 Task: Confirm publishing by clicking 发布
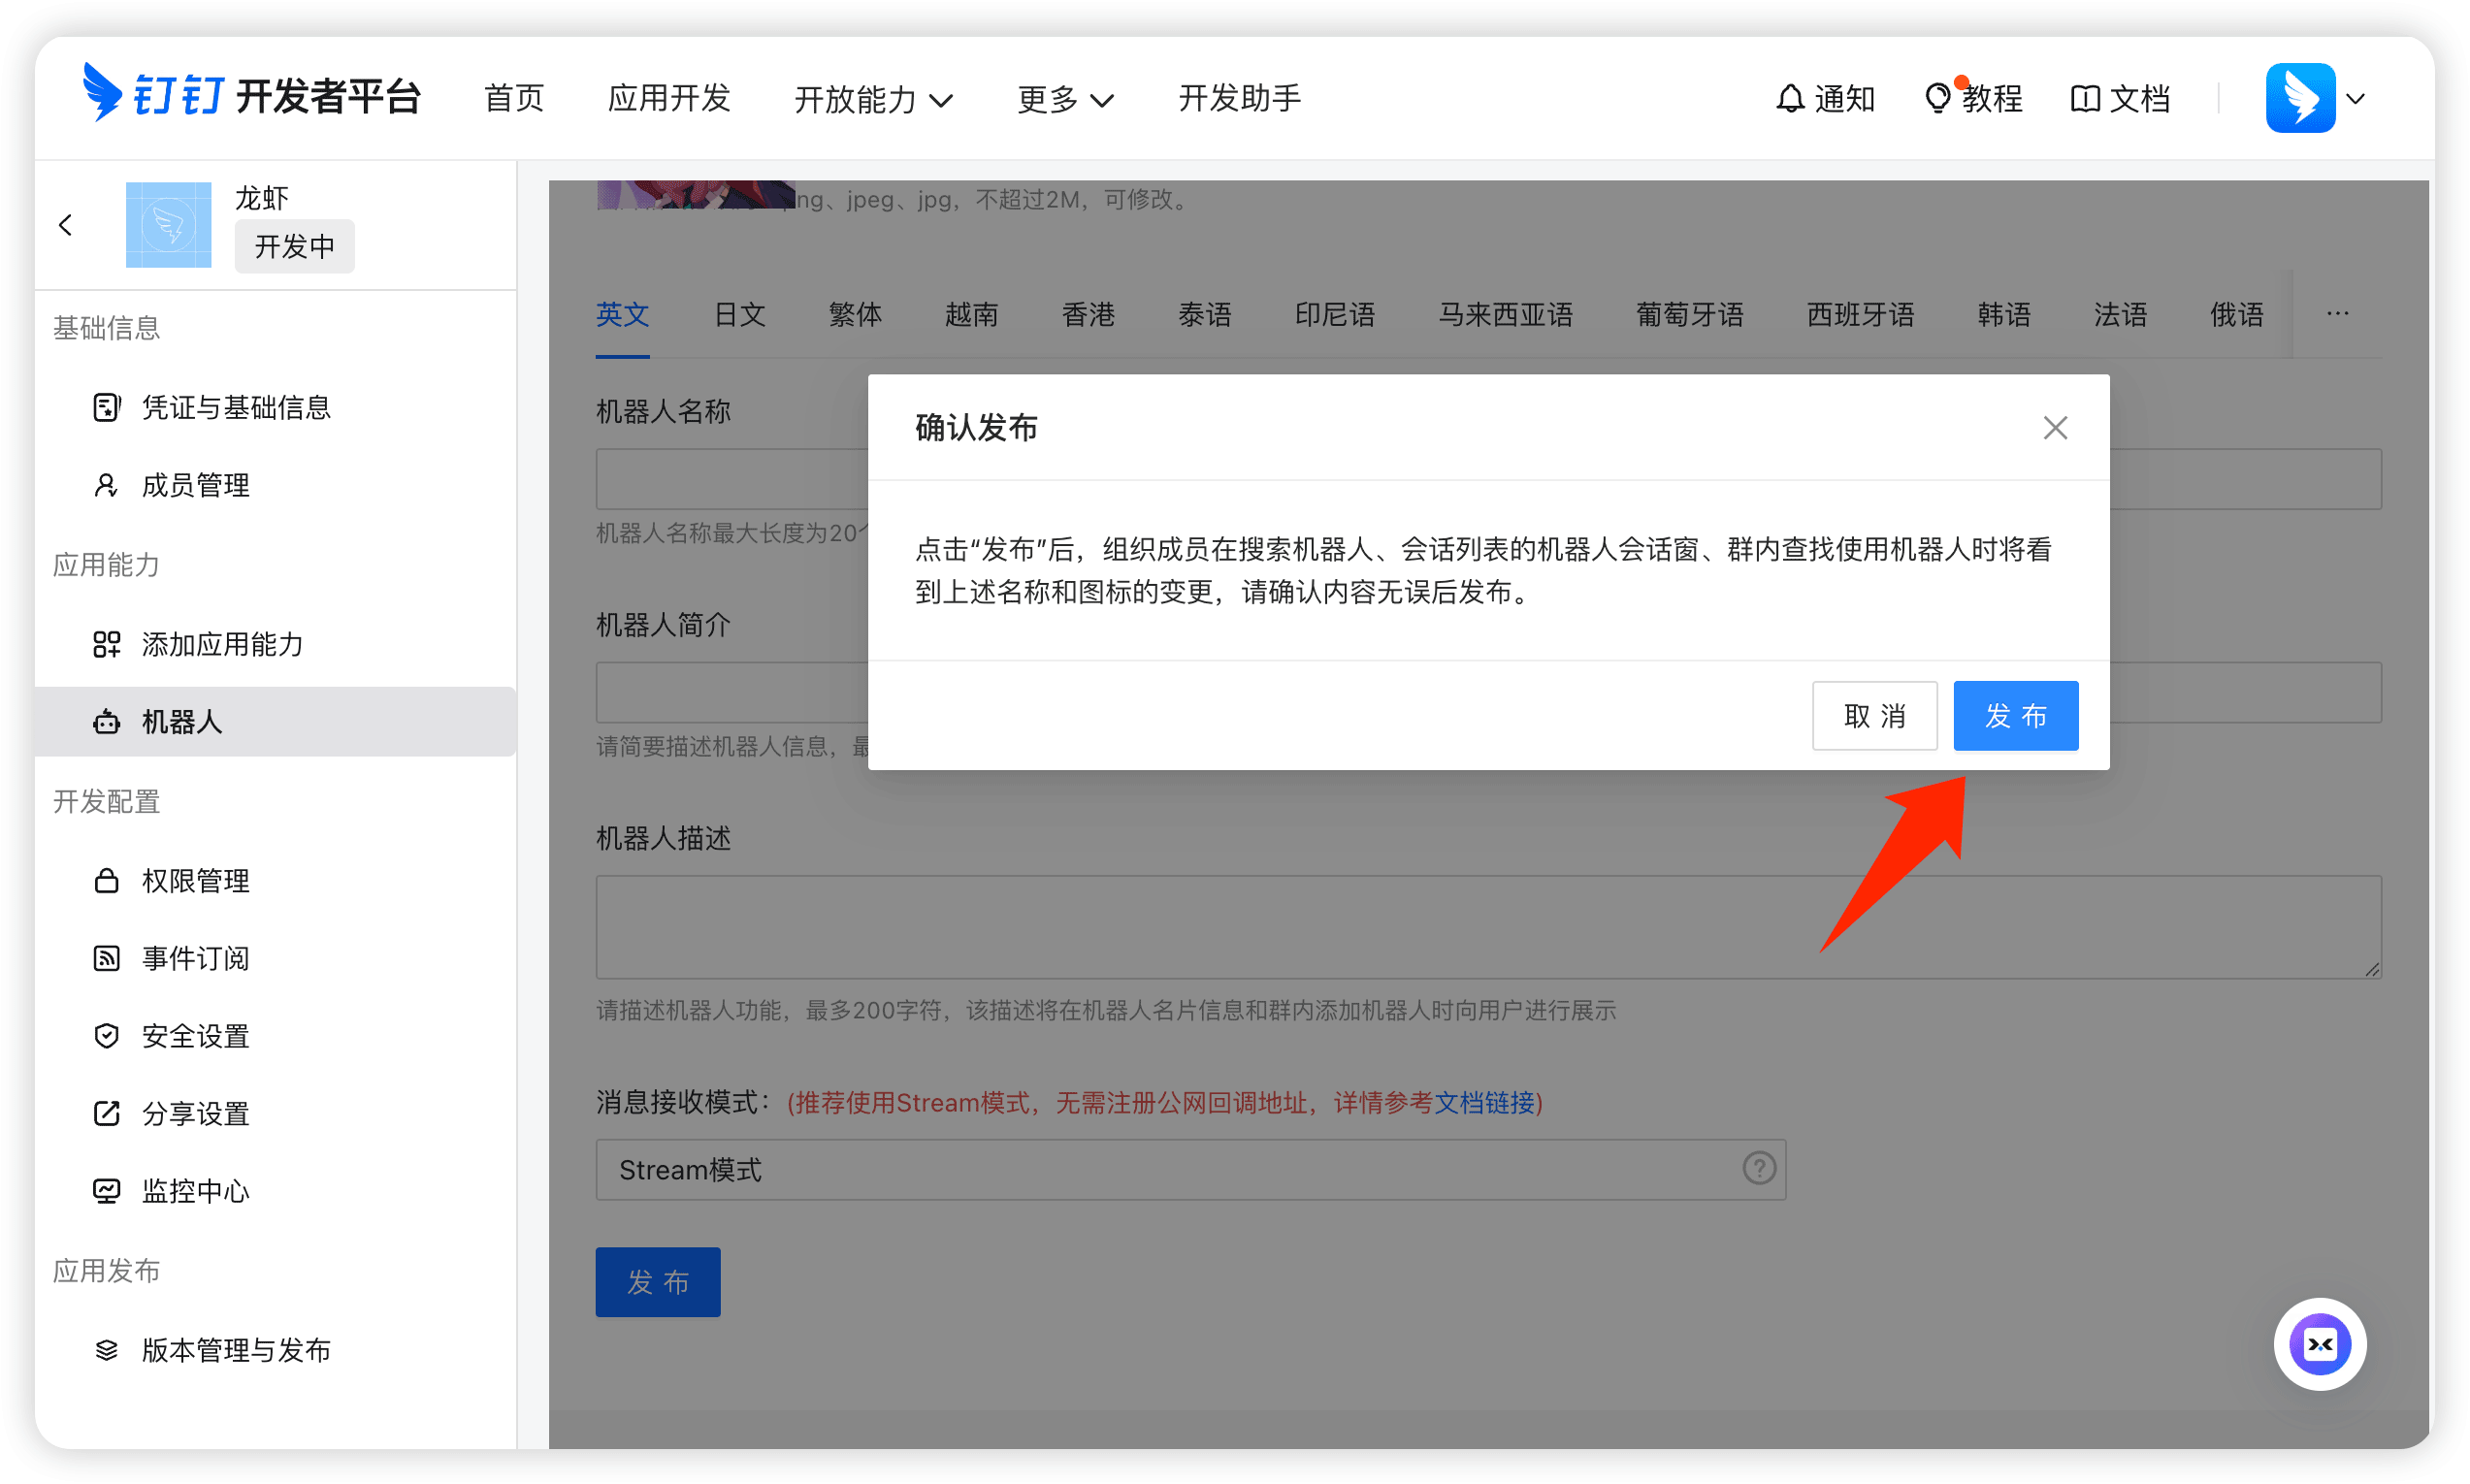point(2015,715)
